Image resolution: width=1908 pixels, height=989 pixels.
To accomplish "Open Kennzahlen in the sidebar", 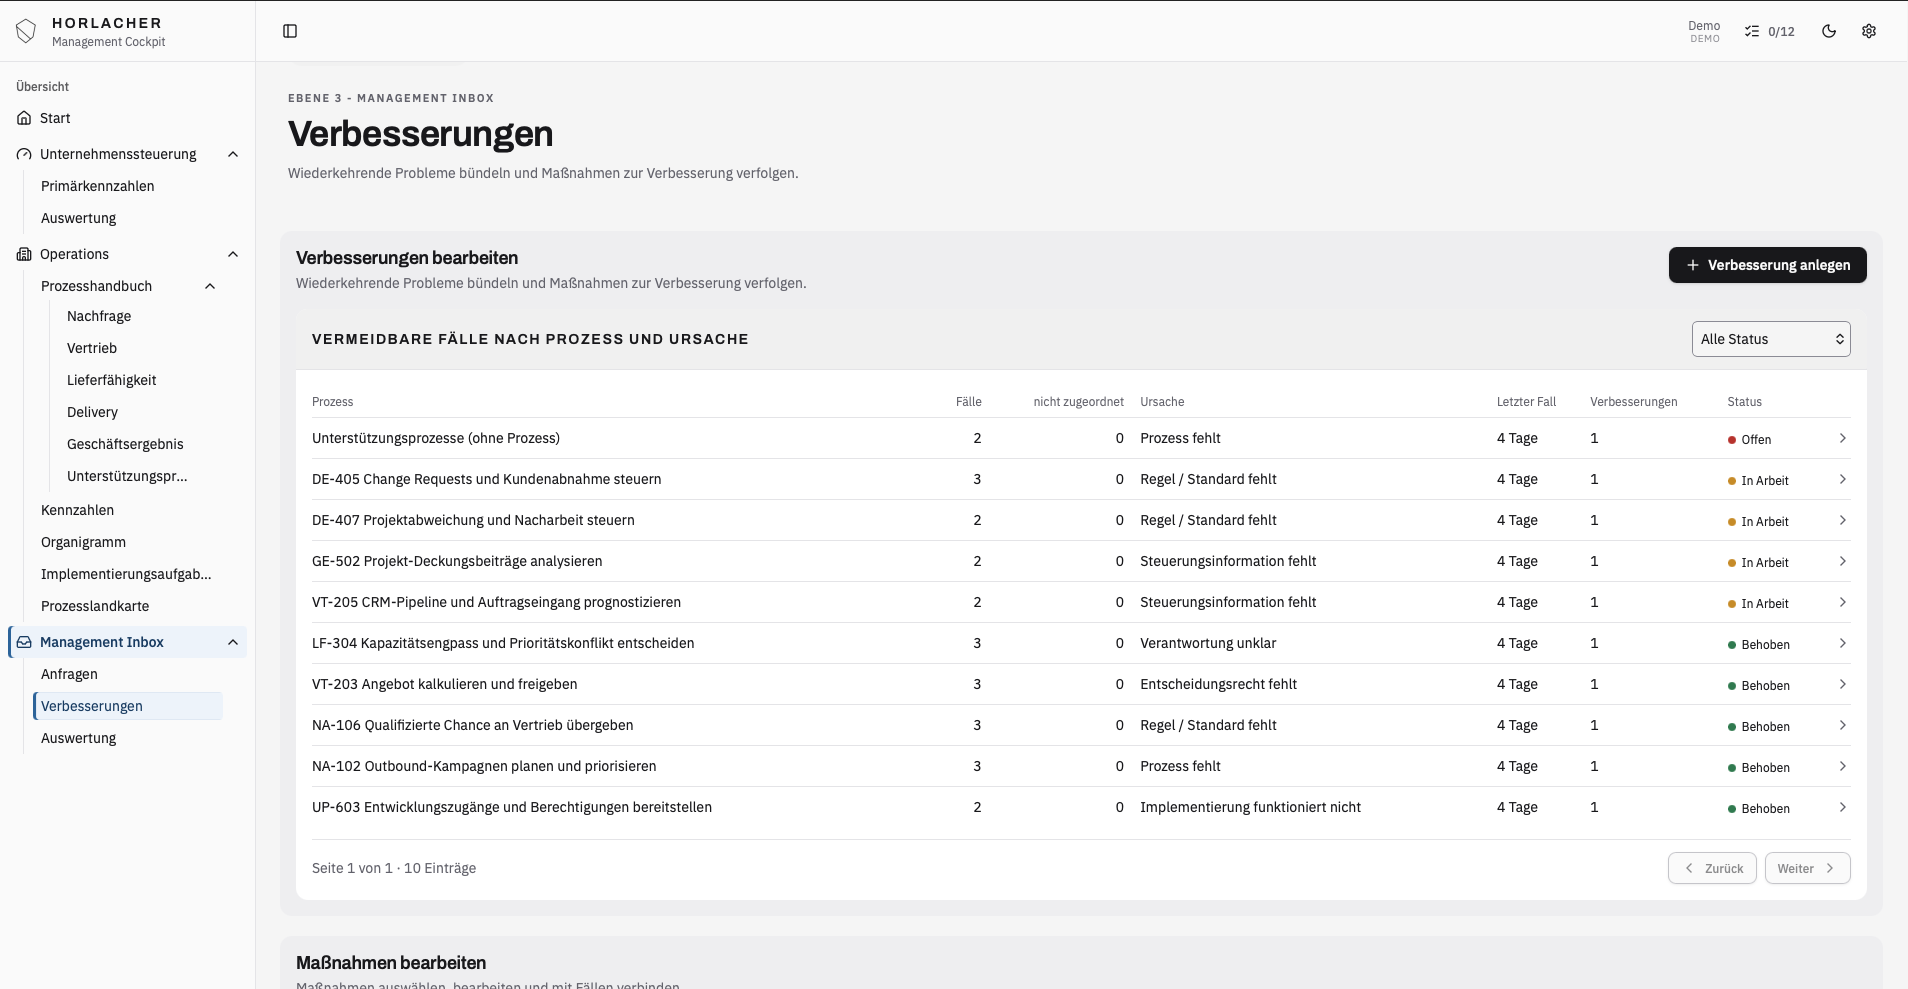I will (77, 510).
